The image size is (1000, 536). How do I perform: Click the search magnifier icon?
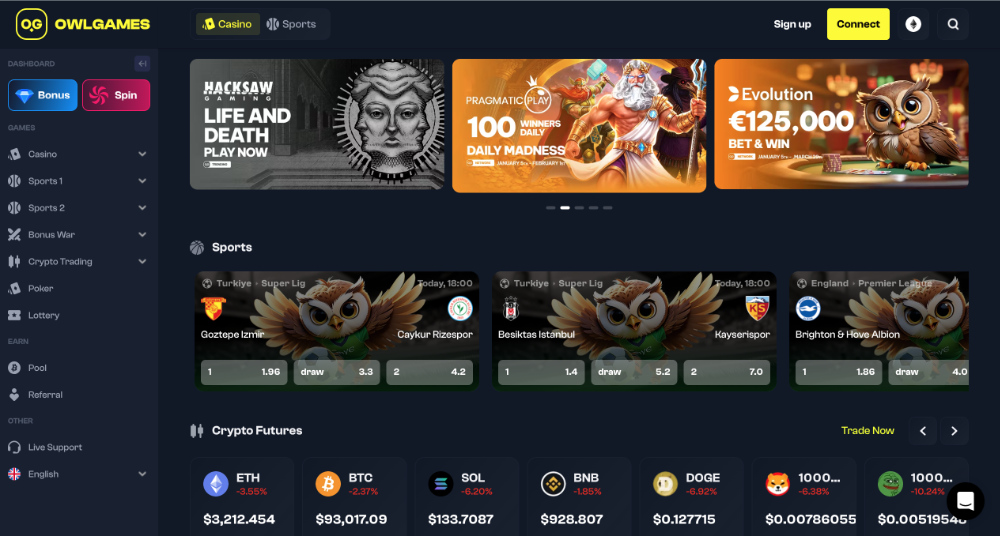pyautogui.click(x=953, y=24)
